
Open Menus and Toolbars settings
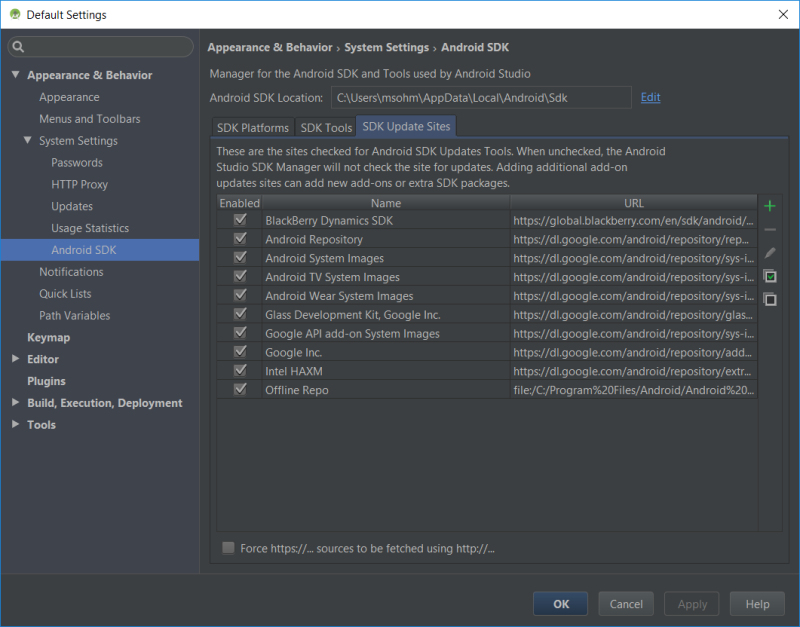click(90, 119)
